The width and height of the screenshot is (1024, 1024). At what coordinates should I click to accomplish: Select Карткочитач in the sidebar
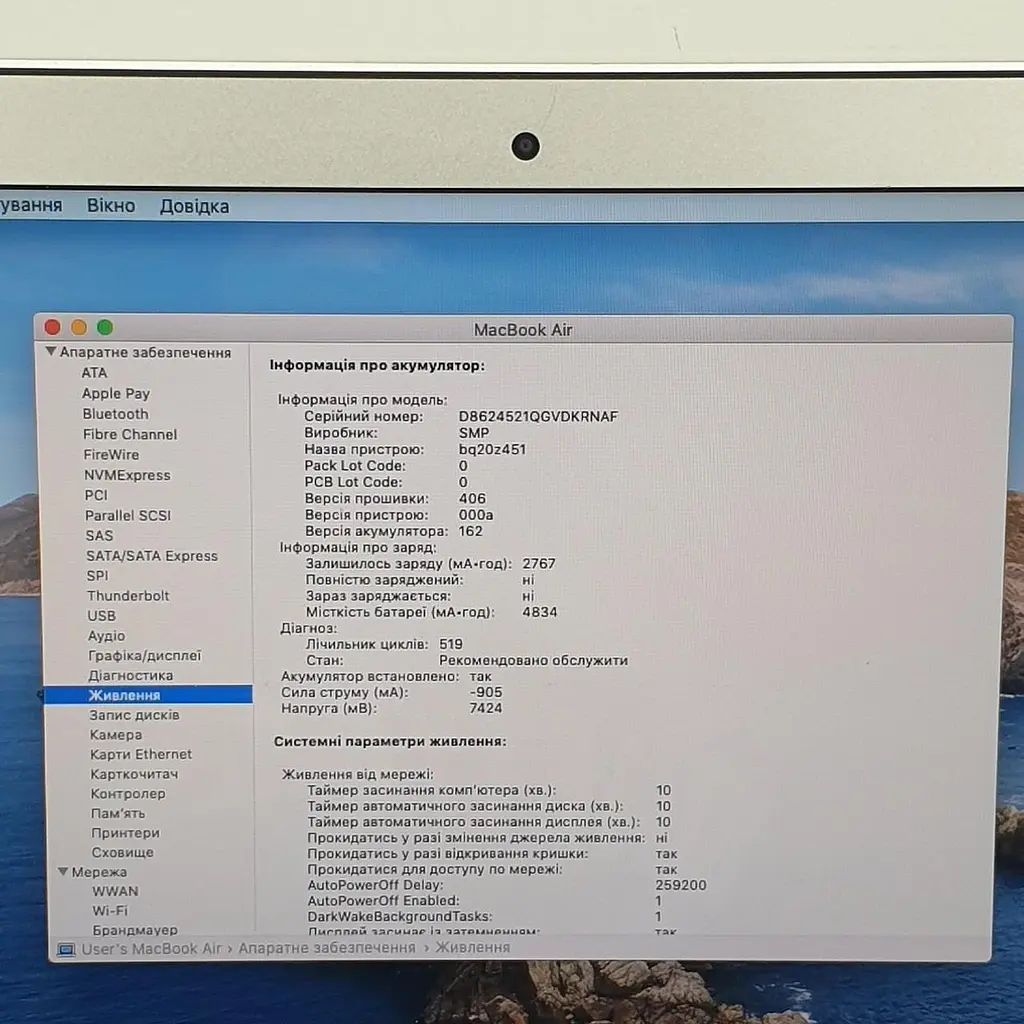pyautogui.click(x=134, y=773)
